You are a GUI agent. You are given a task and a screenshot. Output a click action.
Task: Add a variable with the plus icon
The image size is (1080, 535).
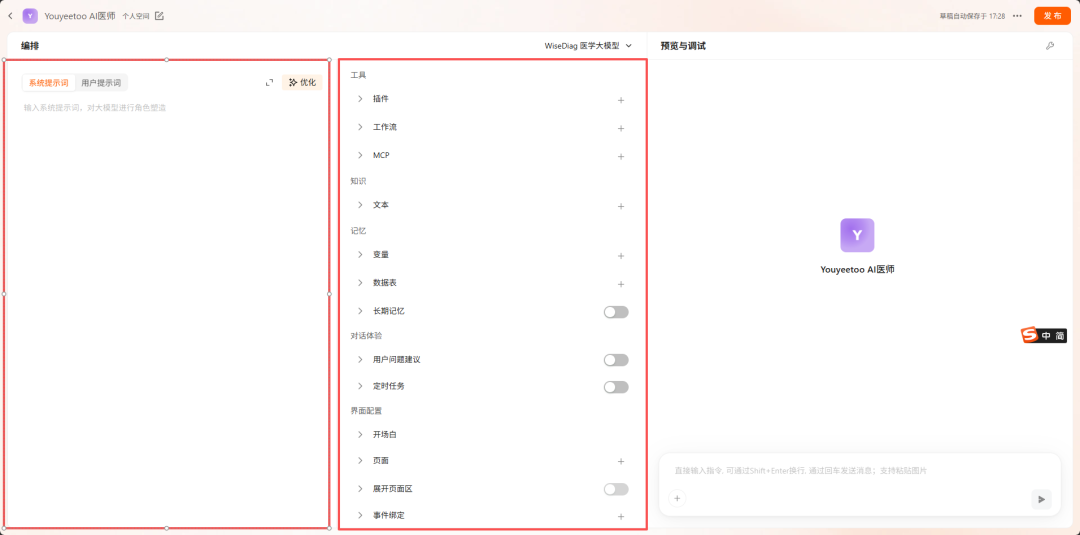621,255
